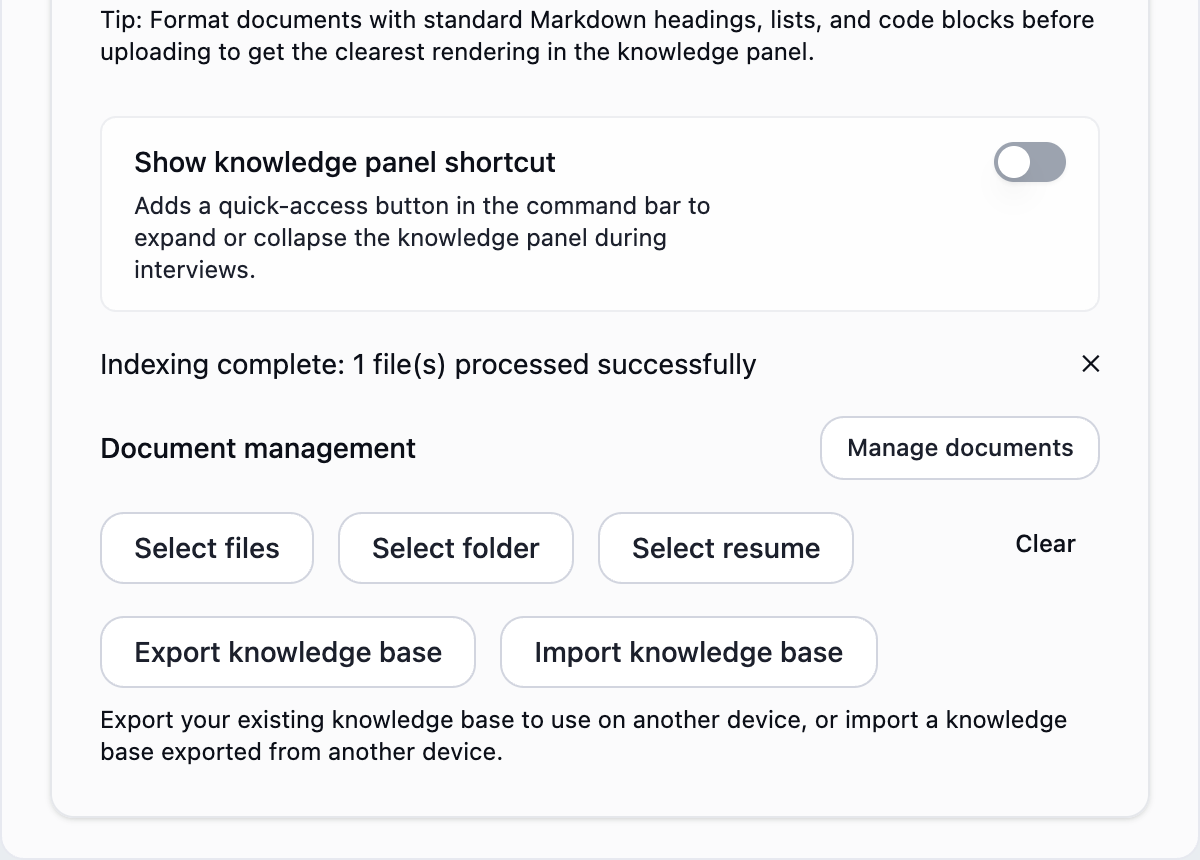The height and width of the screenshot is (860, 1200).
Task: Enable the knowledge panel shortcut toggle
Action: point(1030,162)
